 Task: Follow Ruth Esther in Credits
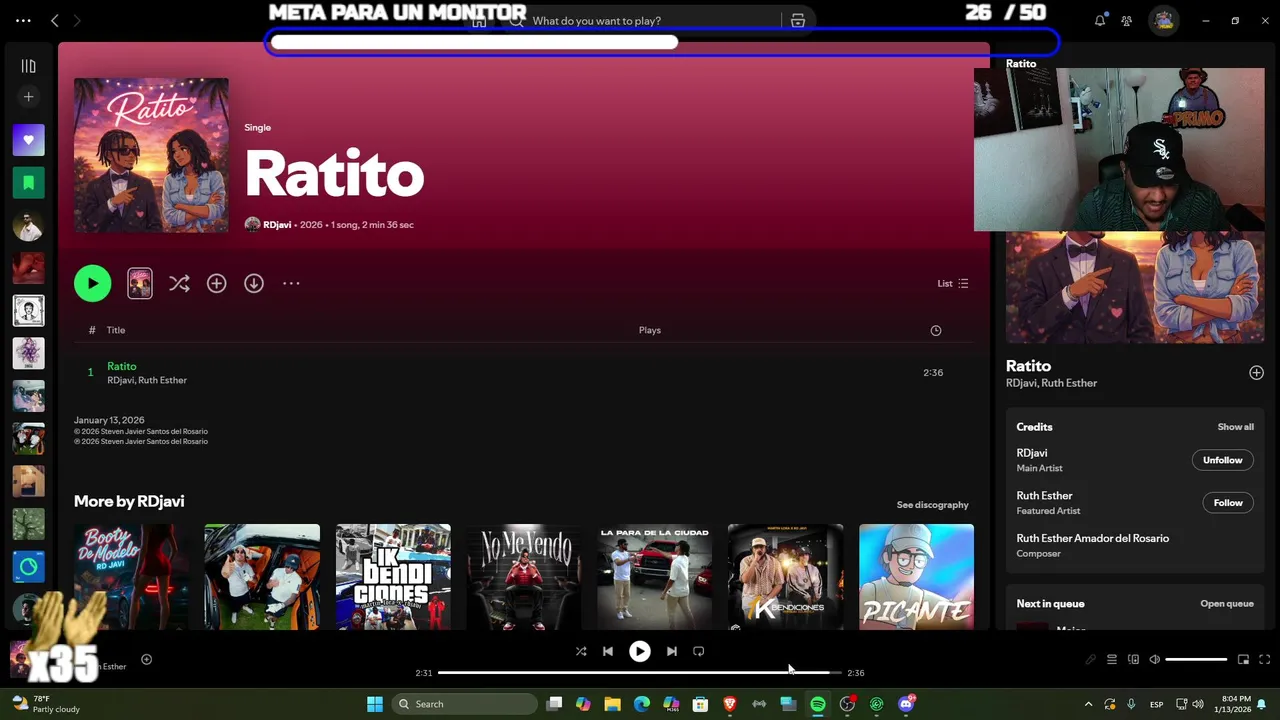click(x=1228, y=503)
